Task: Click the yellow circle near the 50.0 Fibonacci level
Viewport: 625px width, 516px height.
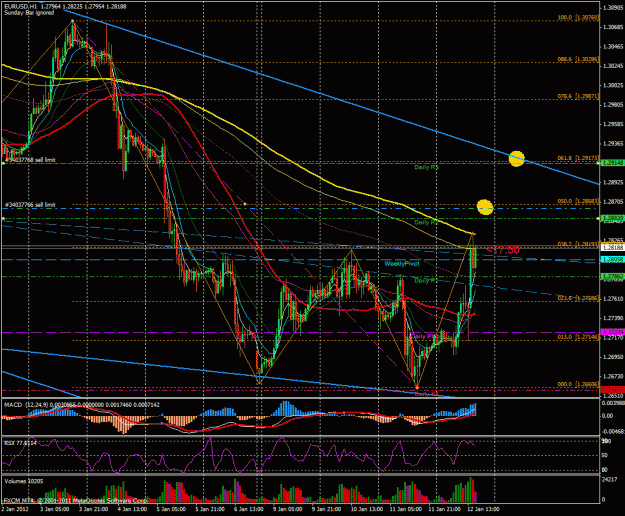Action: pos(485,207)
